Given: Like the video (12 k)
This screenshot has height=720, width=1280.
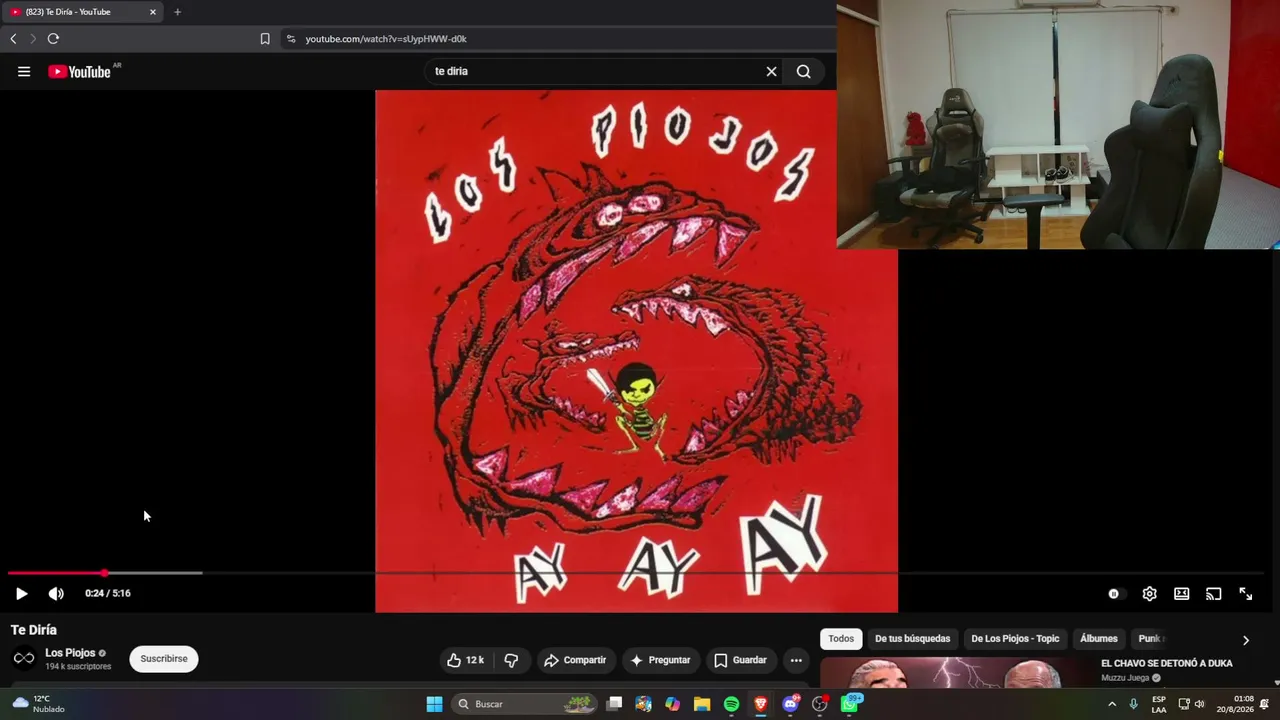Looking at the screenshot, I should point(465,660).
